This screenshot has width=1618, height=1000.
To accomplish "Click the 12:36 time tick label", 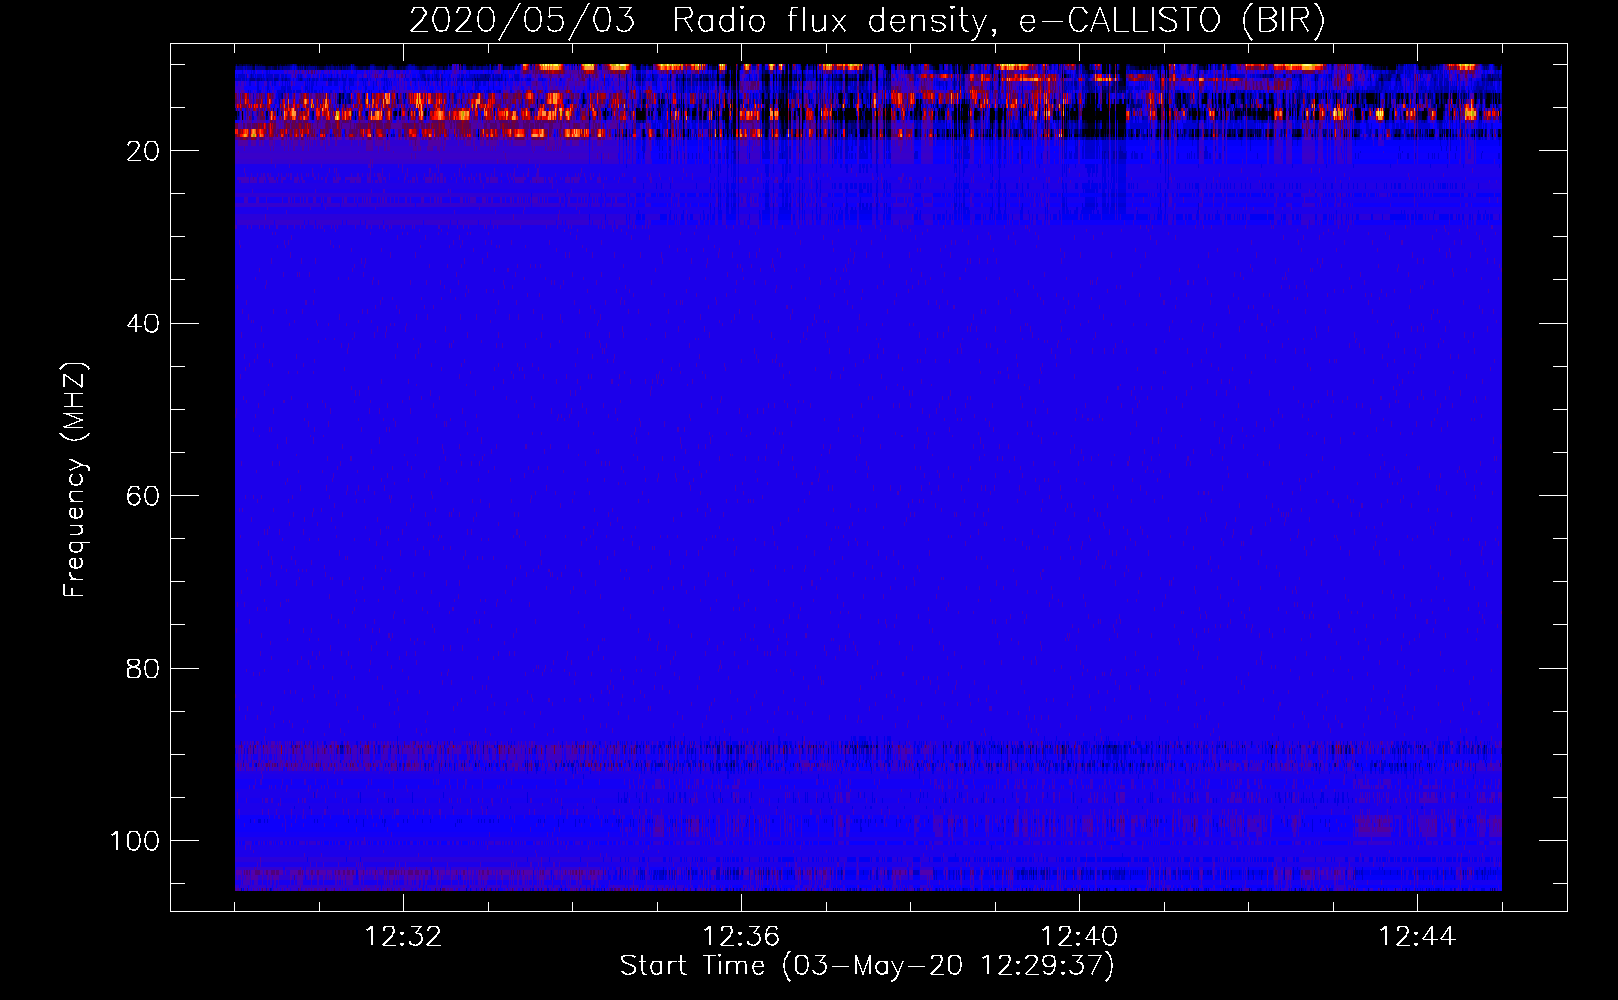I will [x=741, y=937].
